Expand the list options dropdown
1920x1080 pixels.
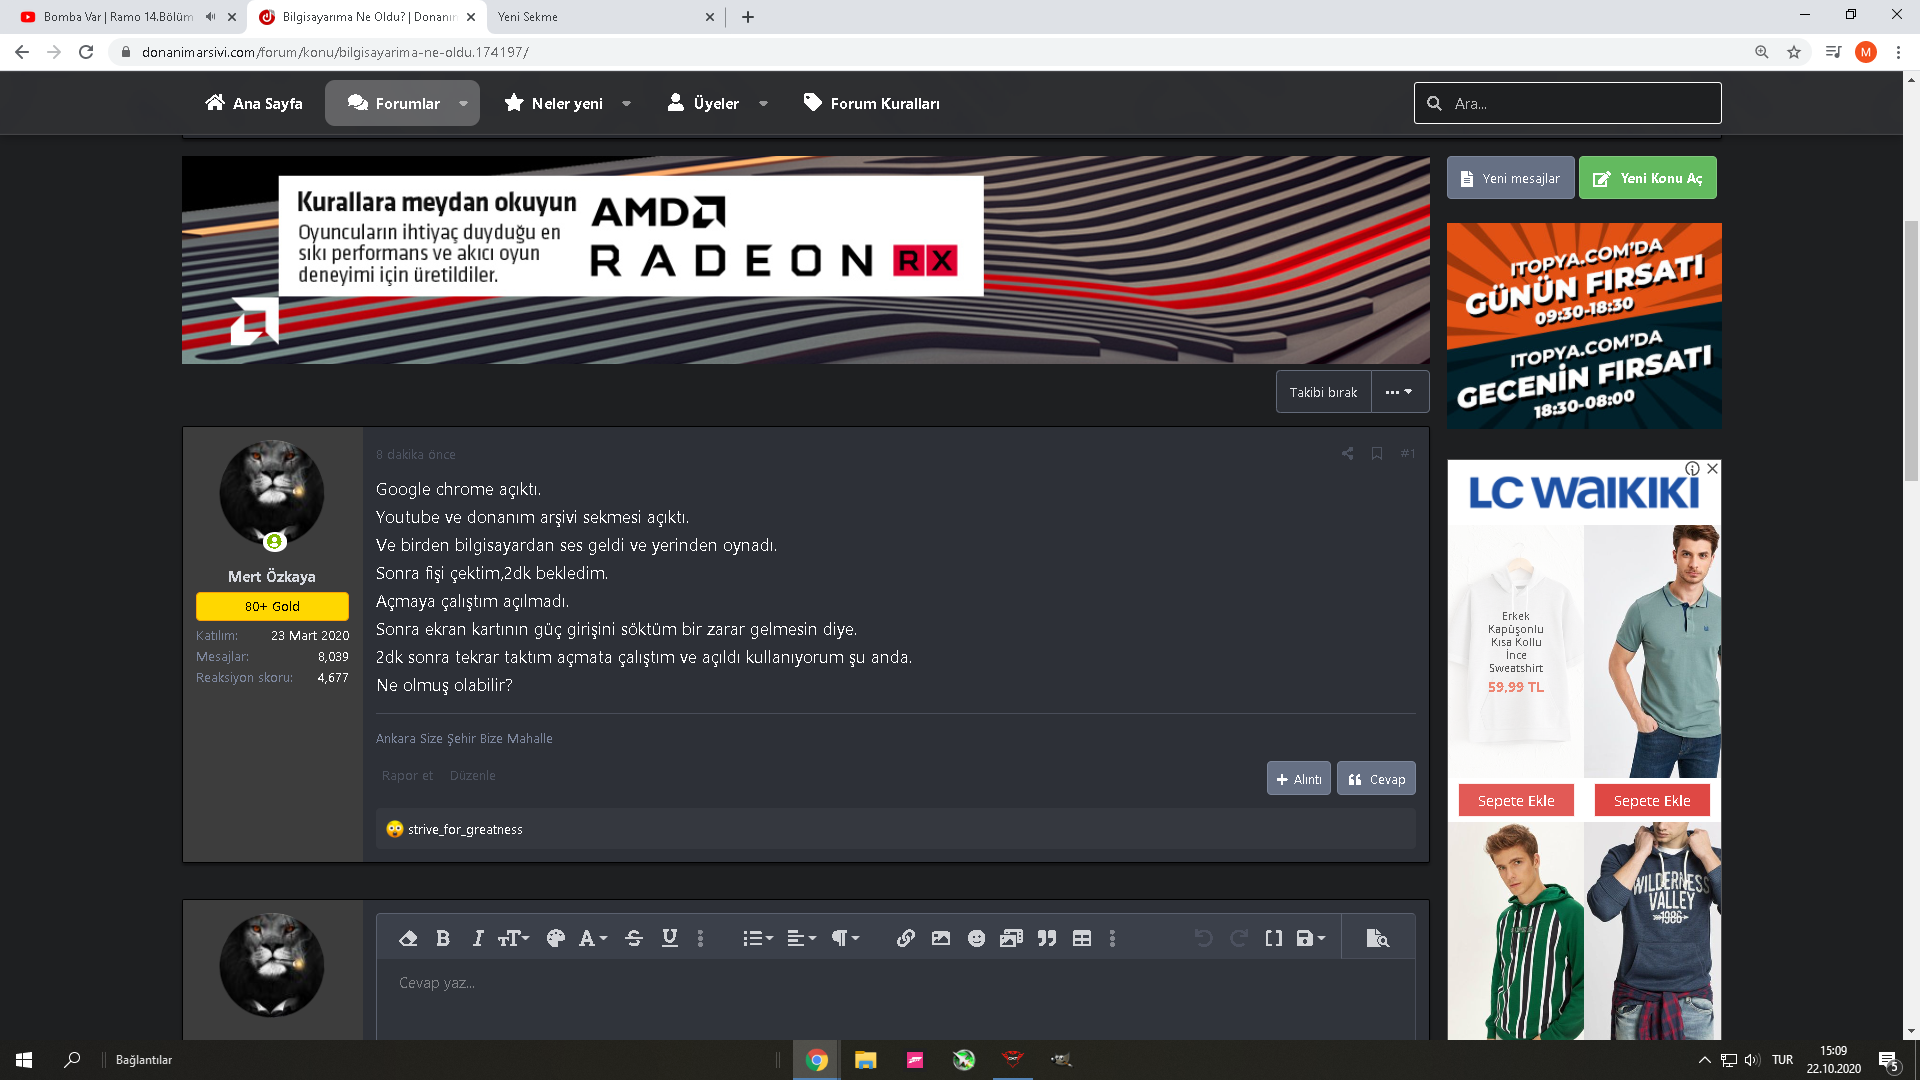tap(758, 938)
